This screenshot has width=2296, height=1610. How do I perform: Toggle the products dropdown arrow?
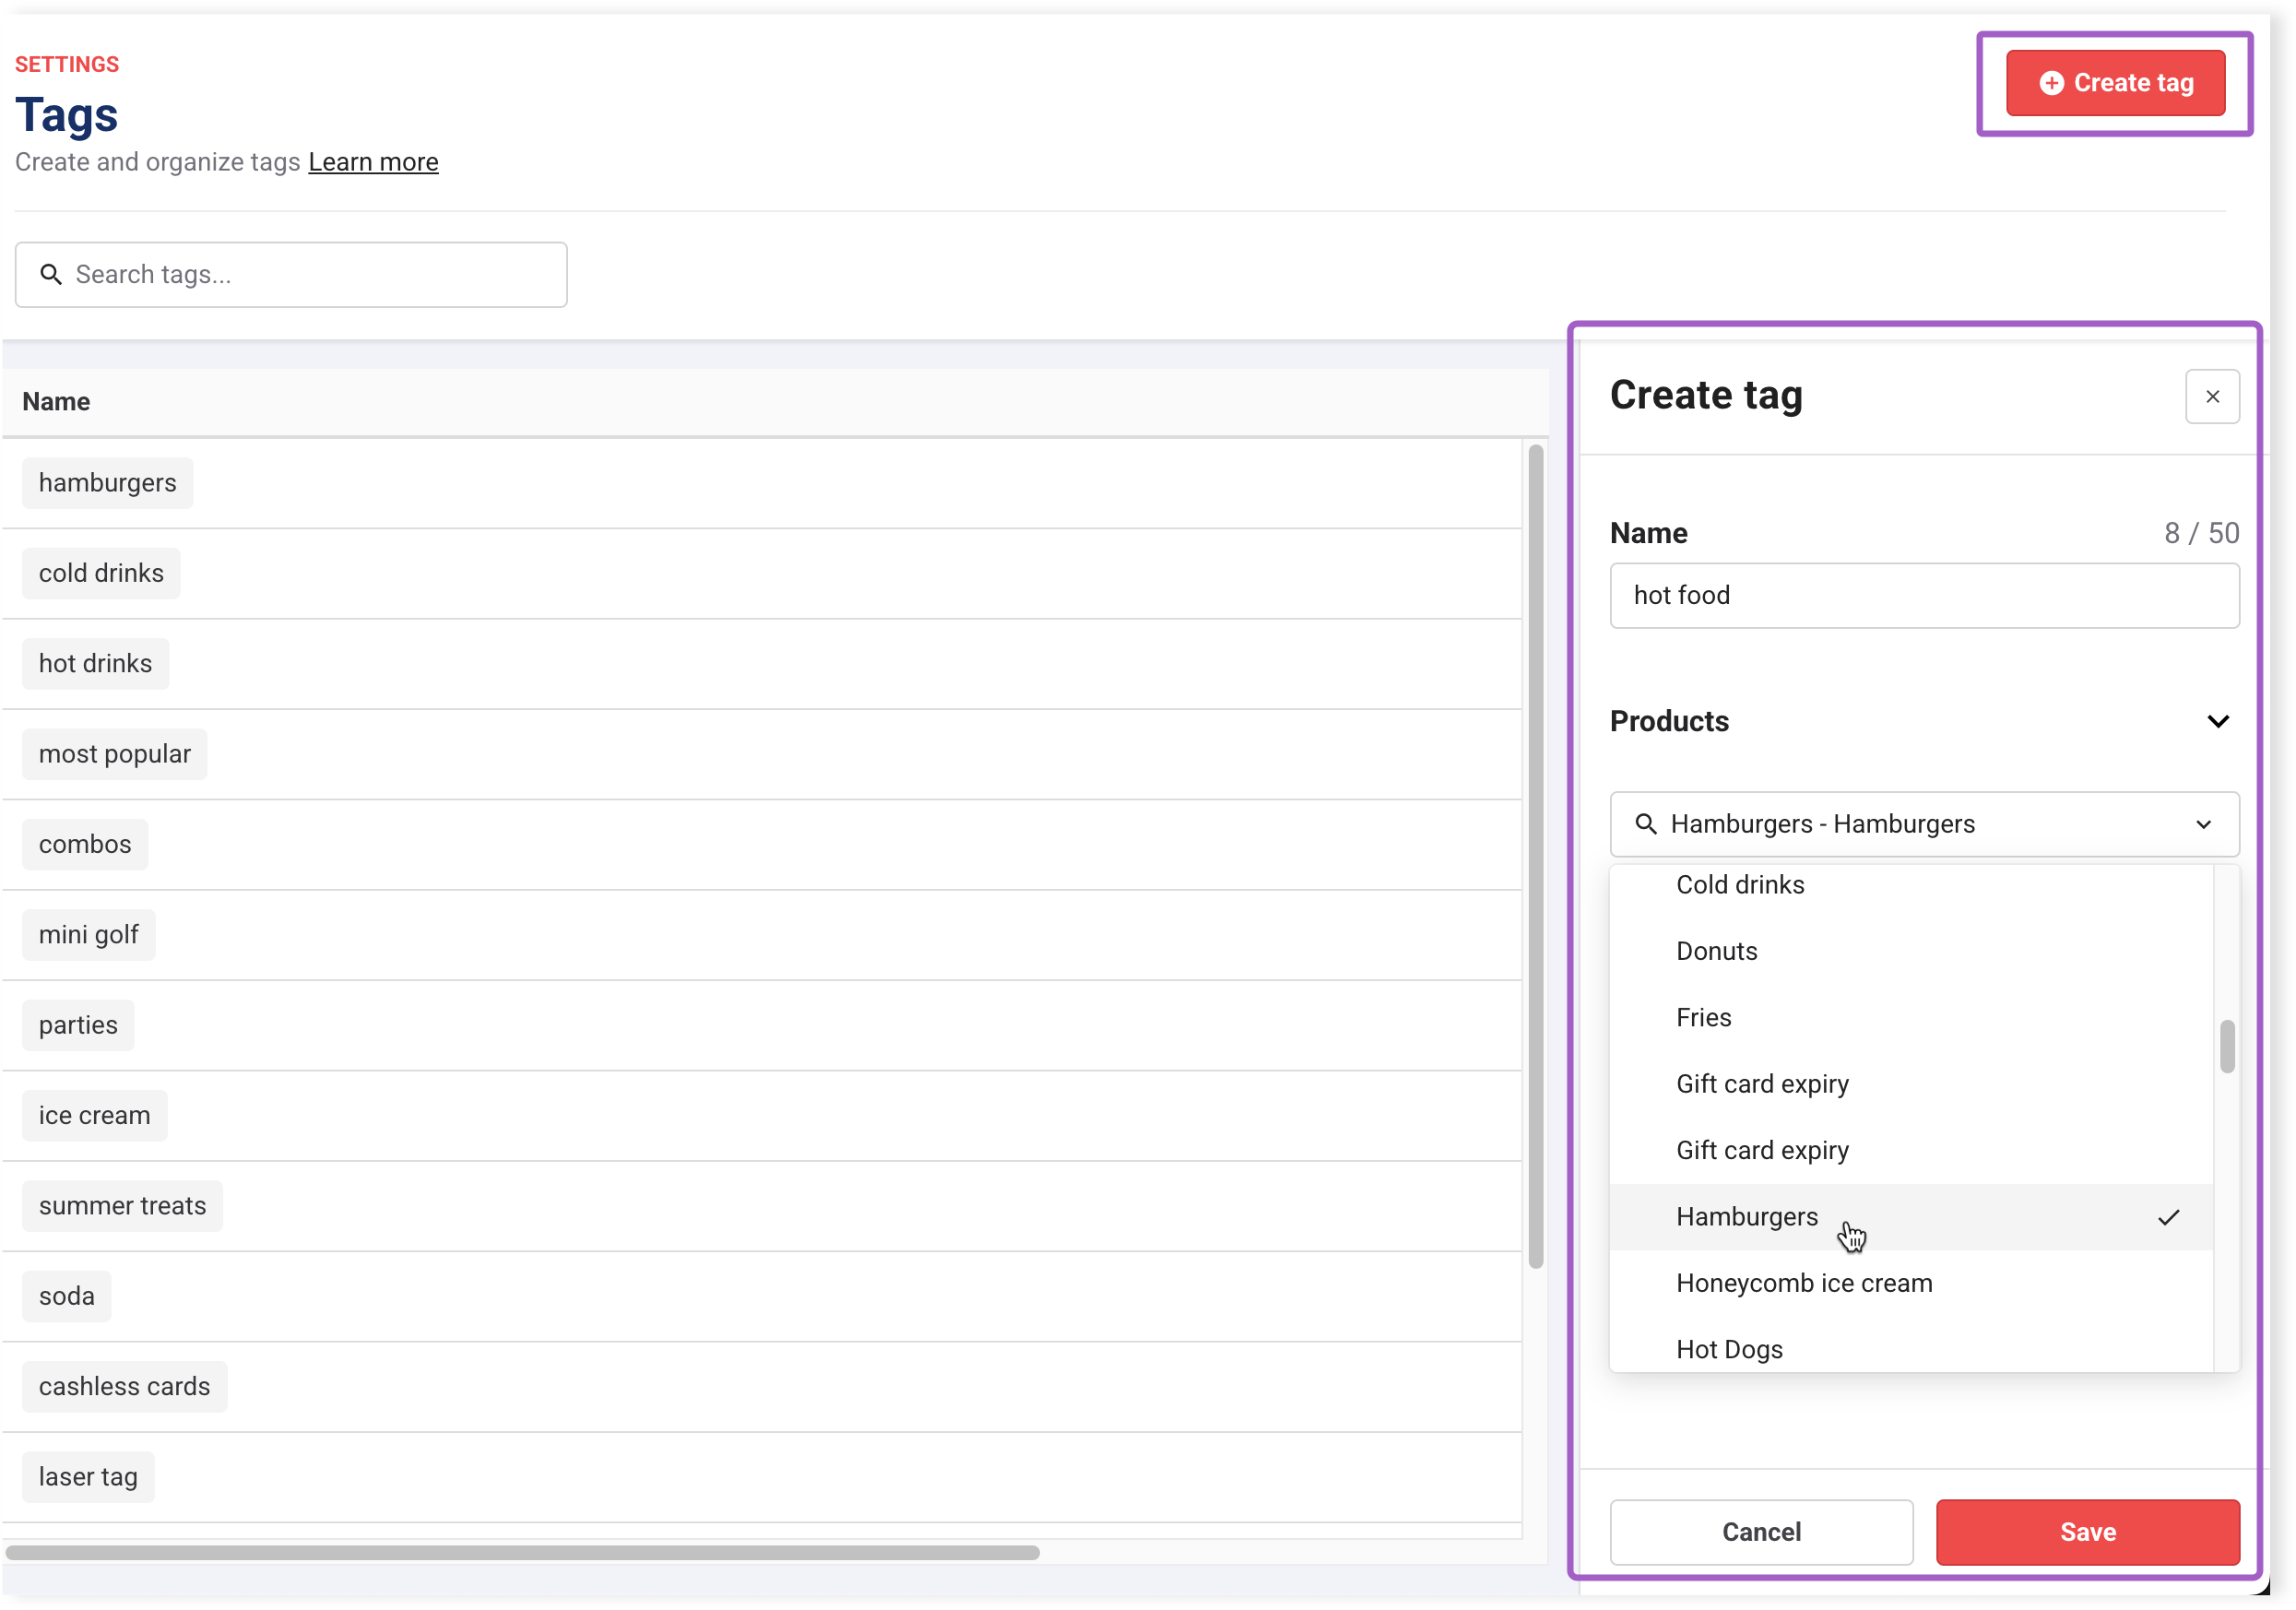coord(2203,824)
